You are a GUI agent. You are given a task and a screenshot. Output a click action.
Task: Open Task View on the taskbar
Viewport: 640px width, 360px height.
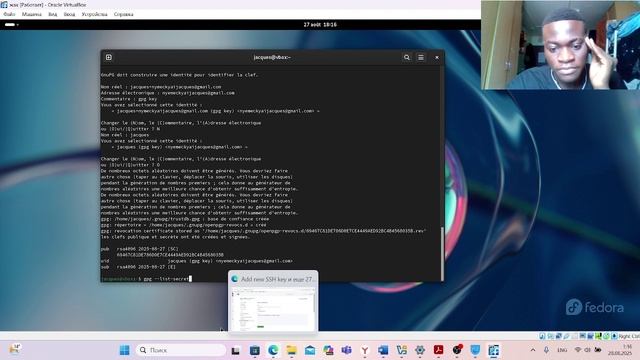(236, 350)
